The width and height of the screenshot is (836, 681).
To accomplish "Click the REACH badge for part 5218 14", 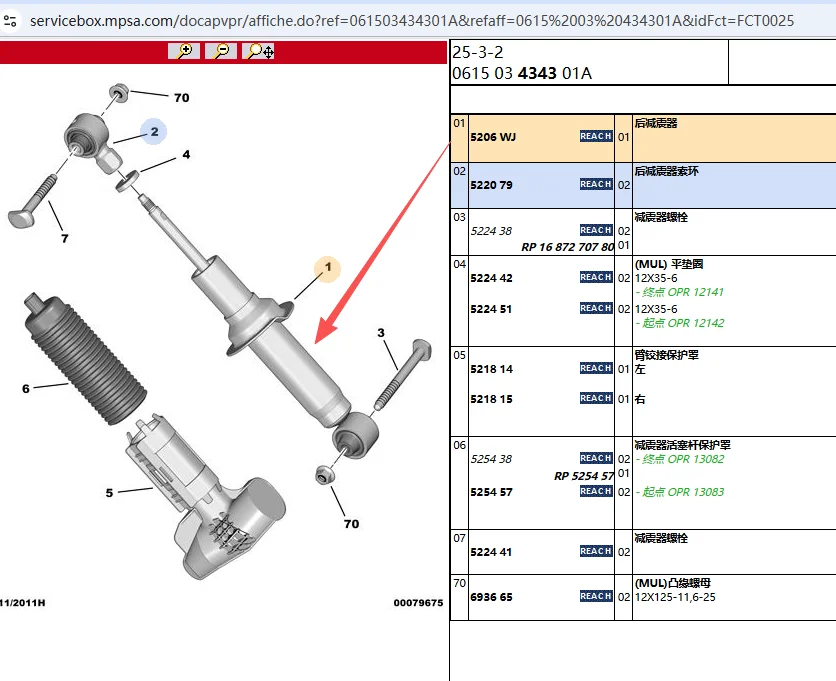I will click(x=596, y=368).
